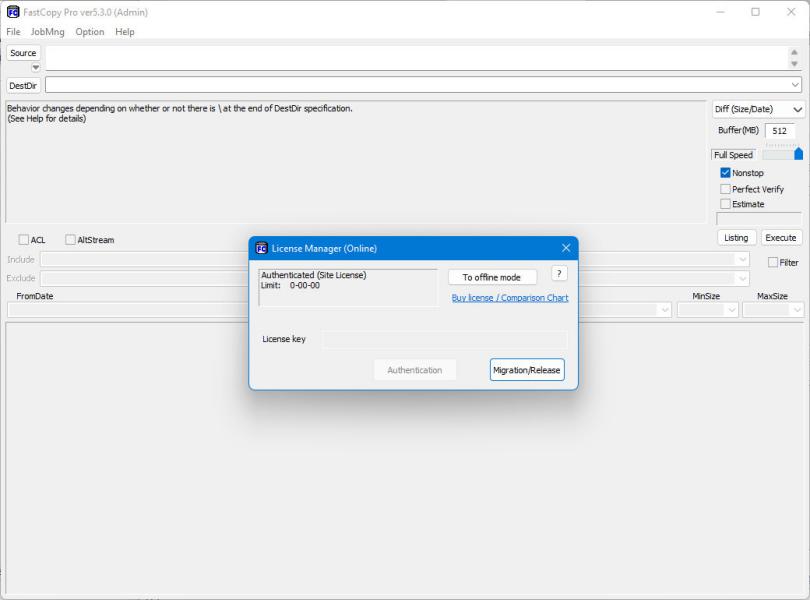This screenshot has height=600, width=810.
Task: Click the DestDir button
Action: click(23, 86)
